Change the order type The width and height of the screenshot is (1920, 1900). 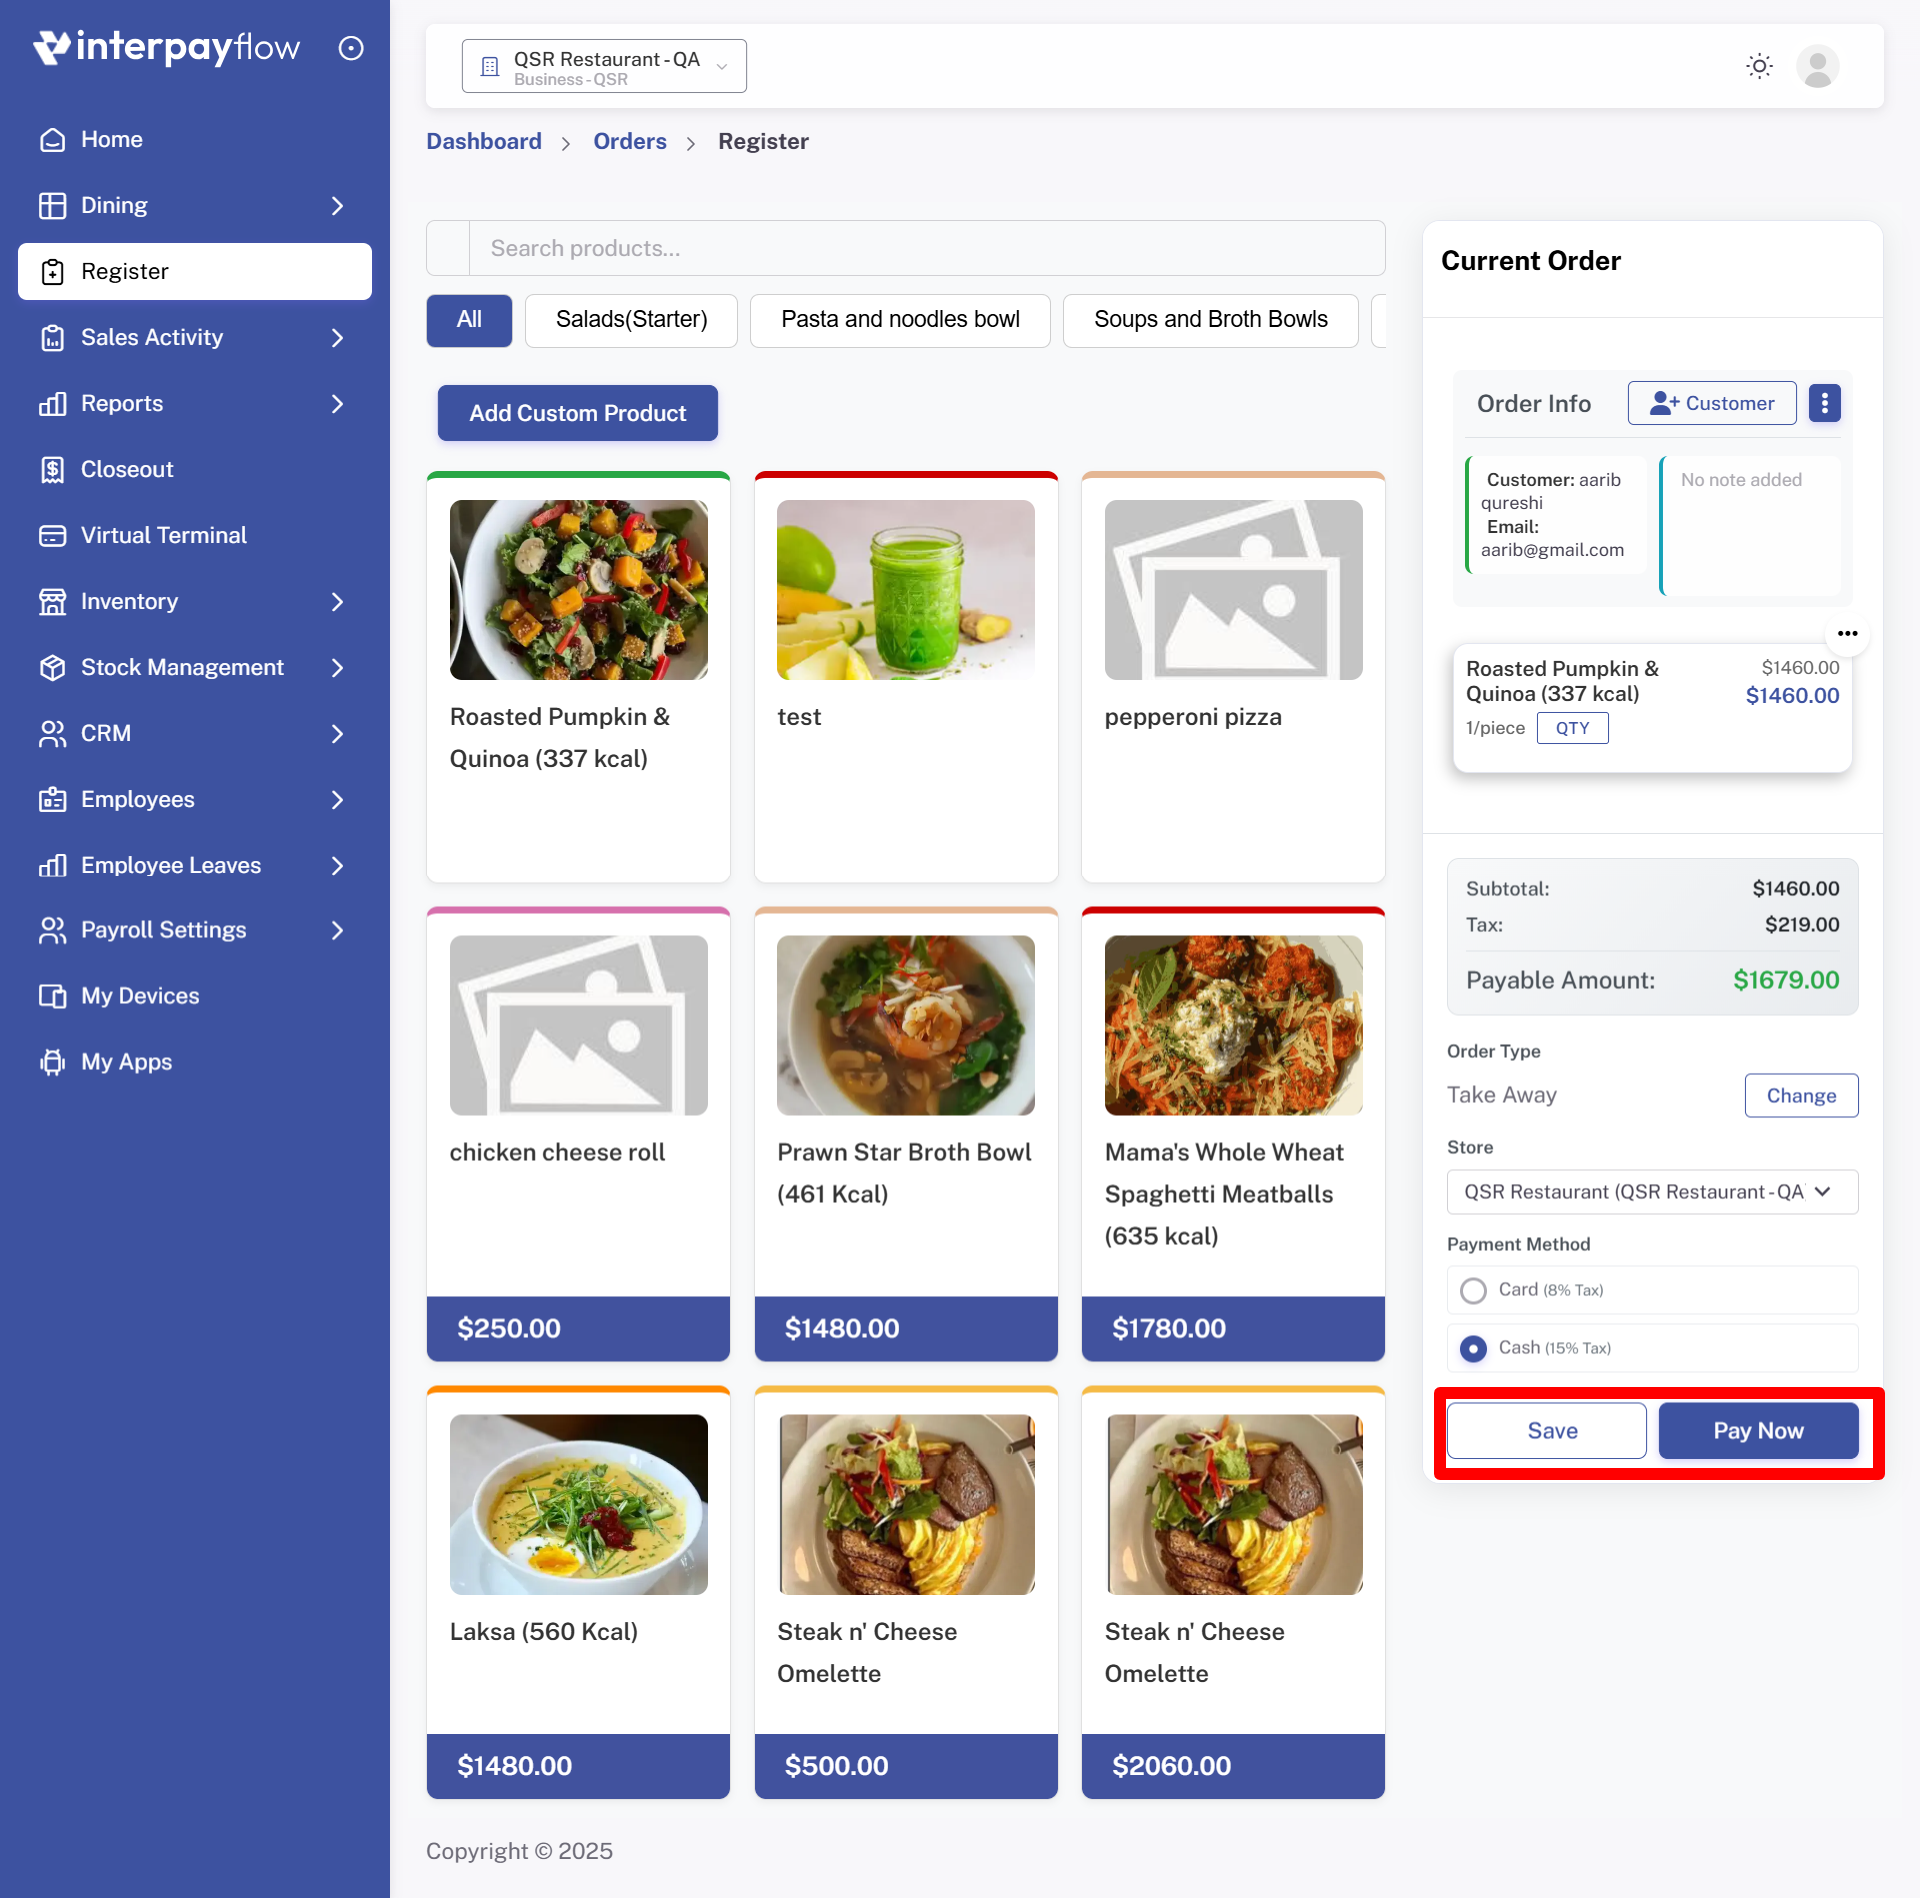(1801, 1096)
